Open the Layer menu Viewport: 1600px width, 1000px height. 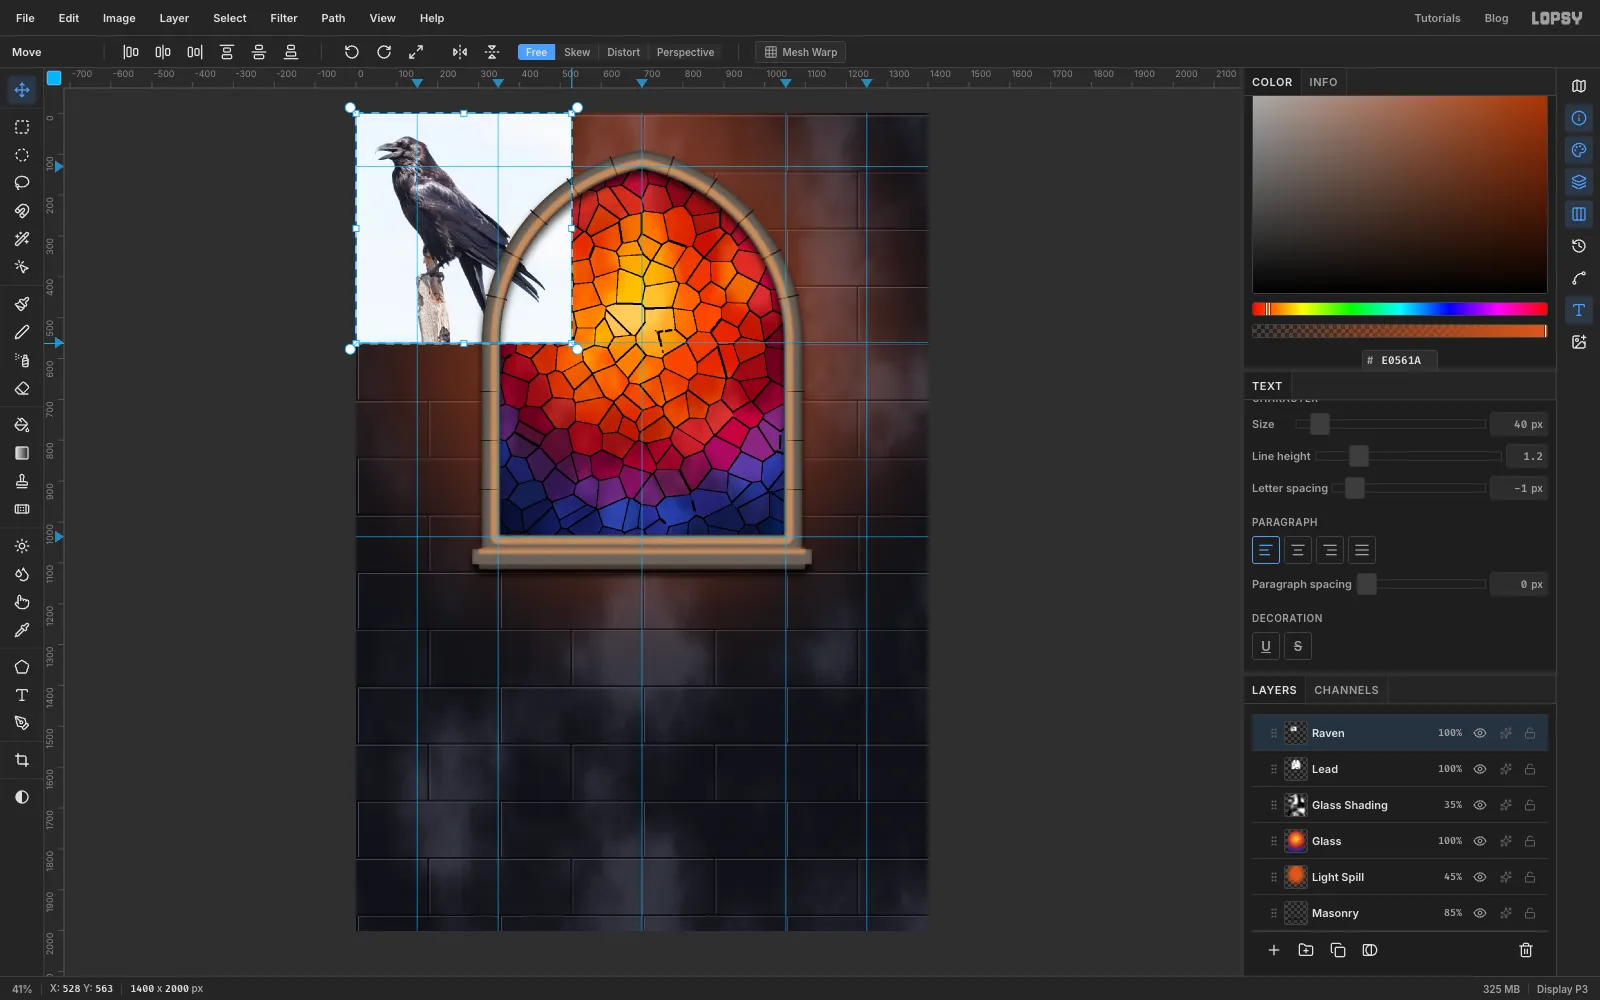click(x=174, y=18)
